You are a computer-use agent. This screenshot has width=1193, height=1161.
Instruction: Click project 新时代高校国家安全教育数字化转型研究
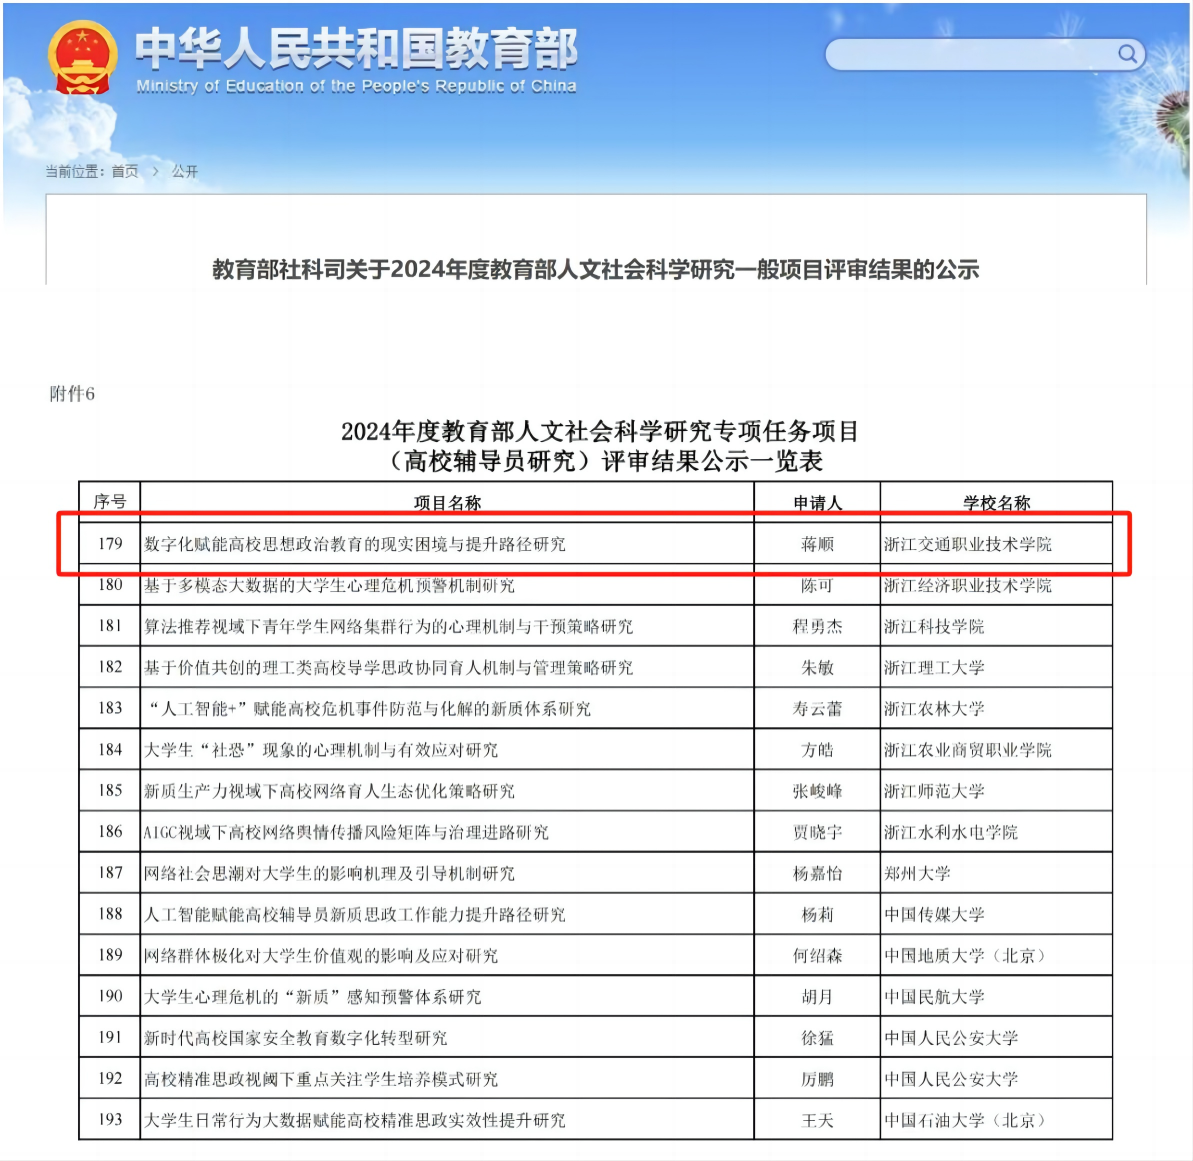[296, 1038]
